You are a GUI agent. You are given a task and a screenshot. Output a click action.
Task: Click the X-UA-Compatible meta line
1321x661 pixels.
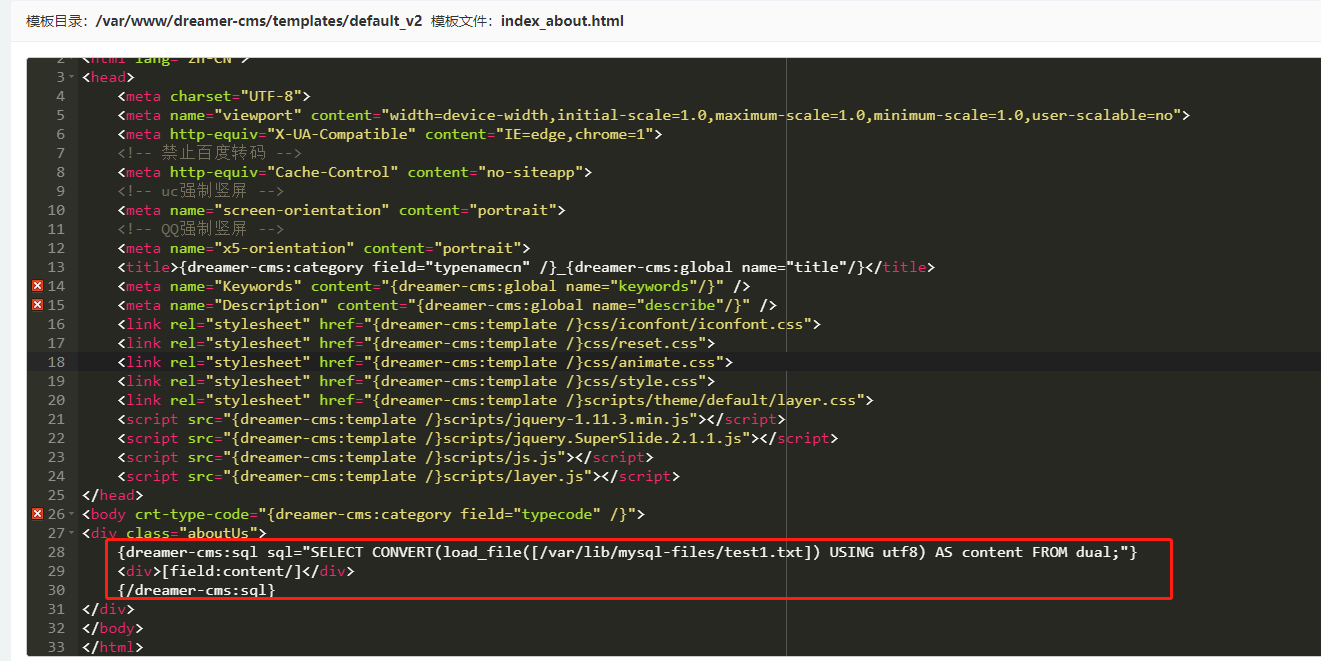point(389,134)
